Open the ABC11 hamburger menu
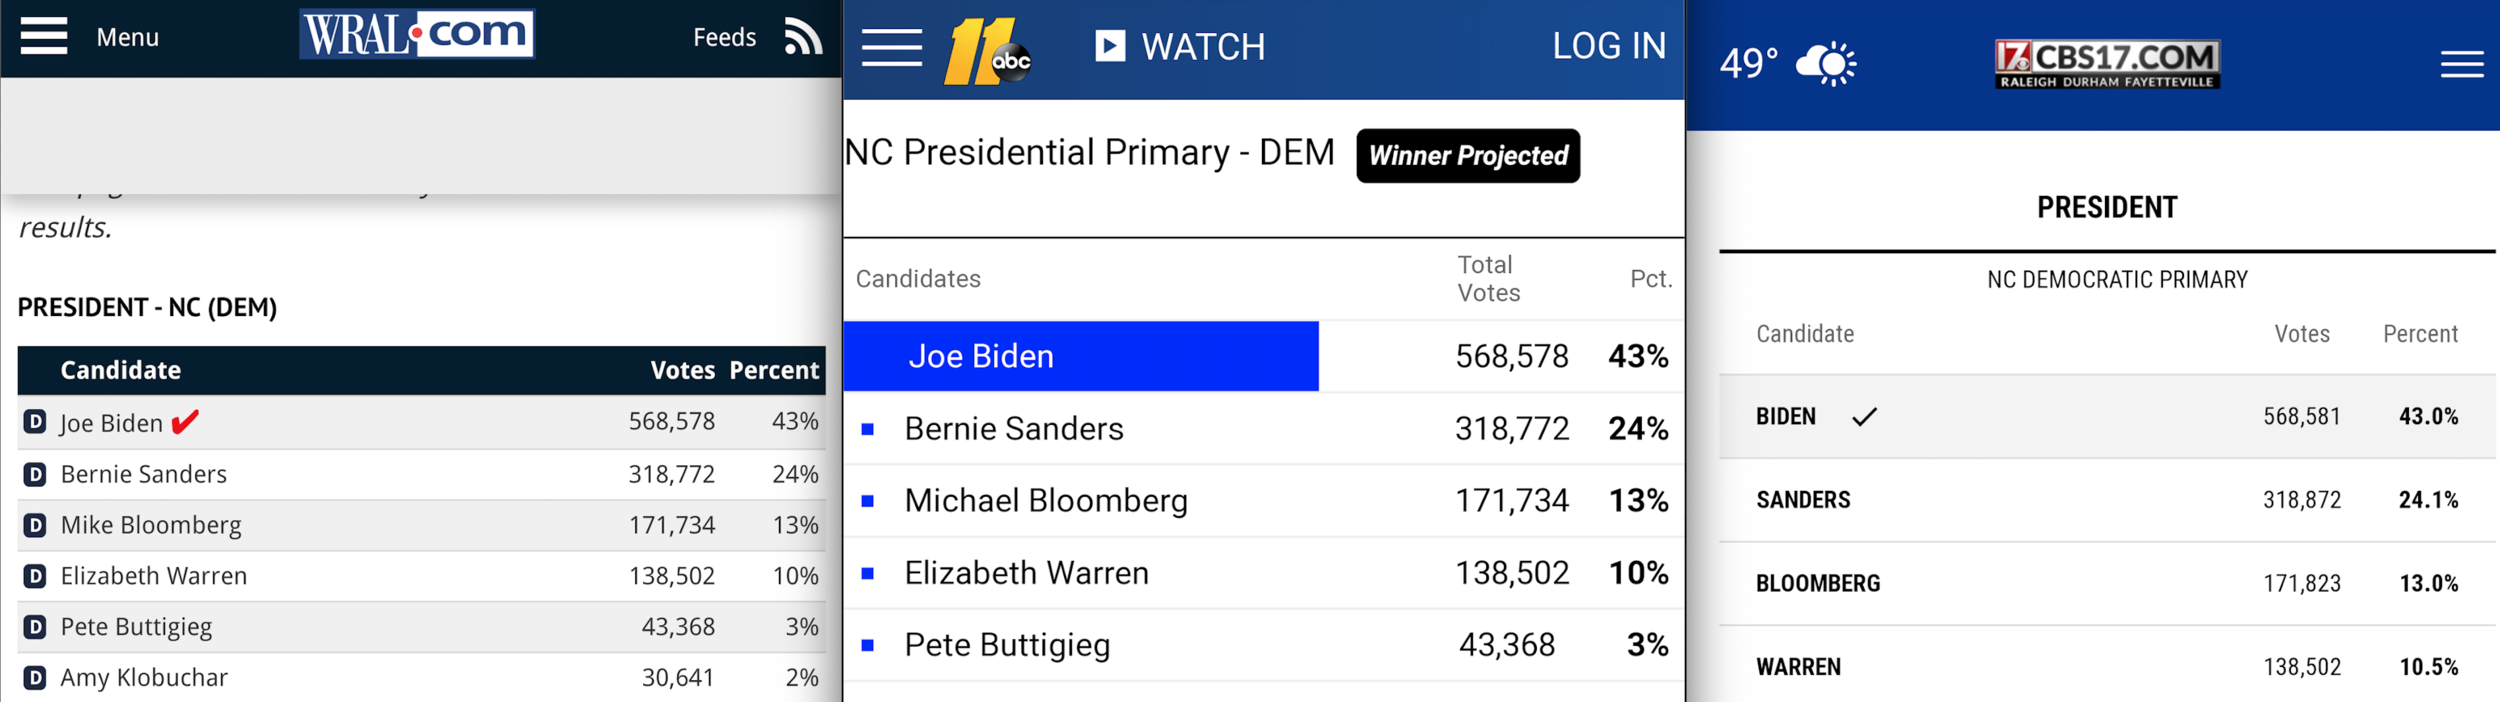This screenshot has width=2500, height=702. click(892, 47)
